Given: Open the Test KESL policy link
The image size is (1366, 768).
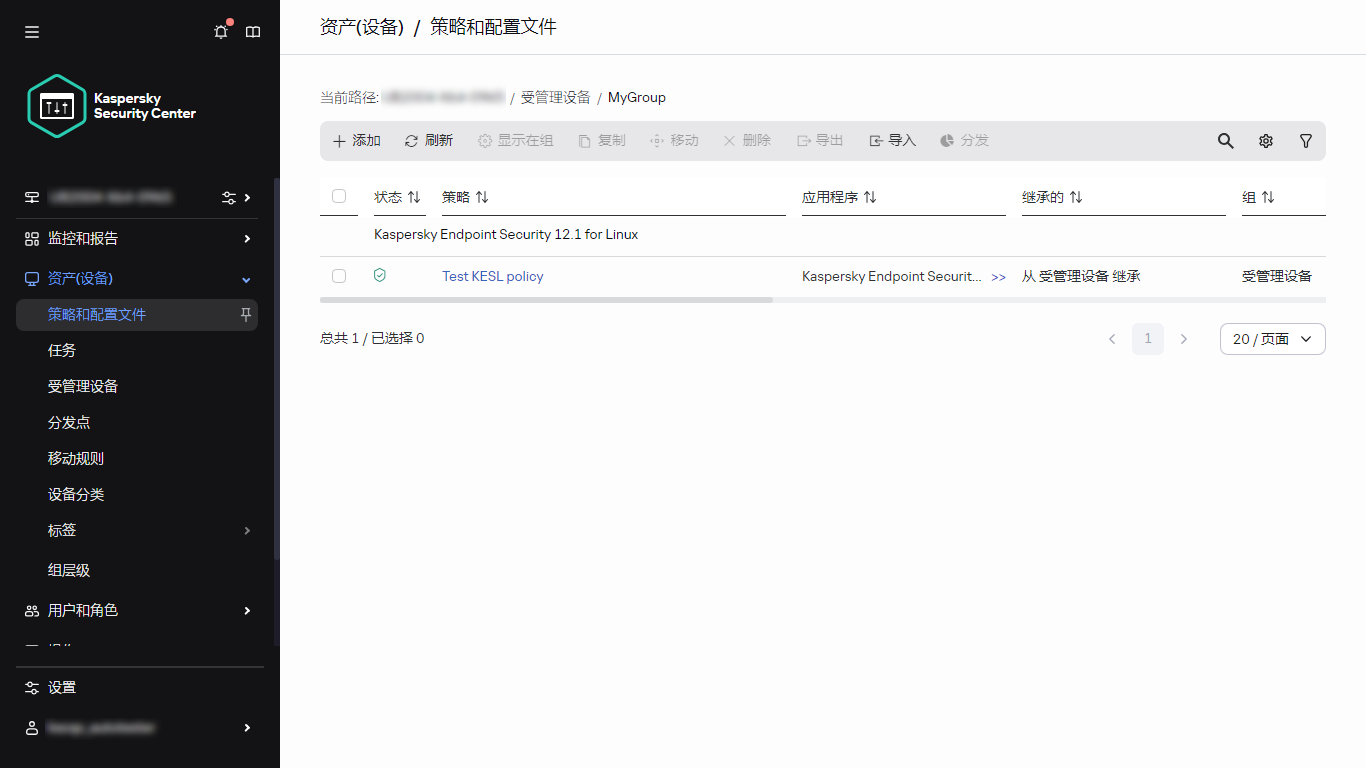Looking at the screenshot, I should pos(492,276).
